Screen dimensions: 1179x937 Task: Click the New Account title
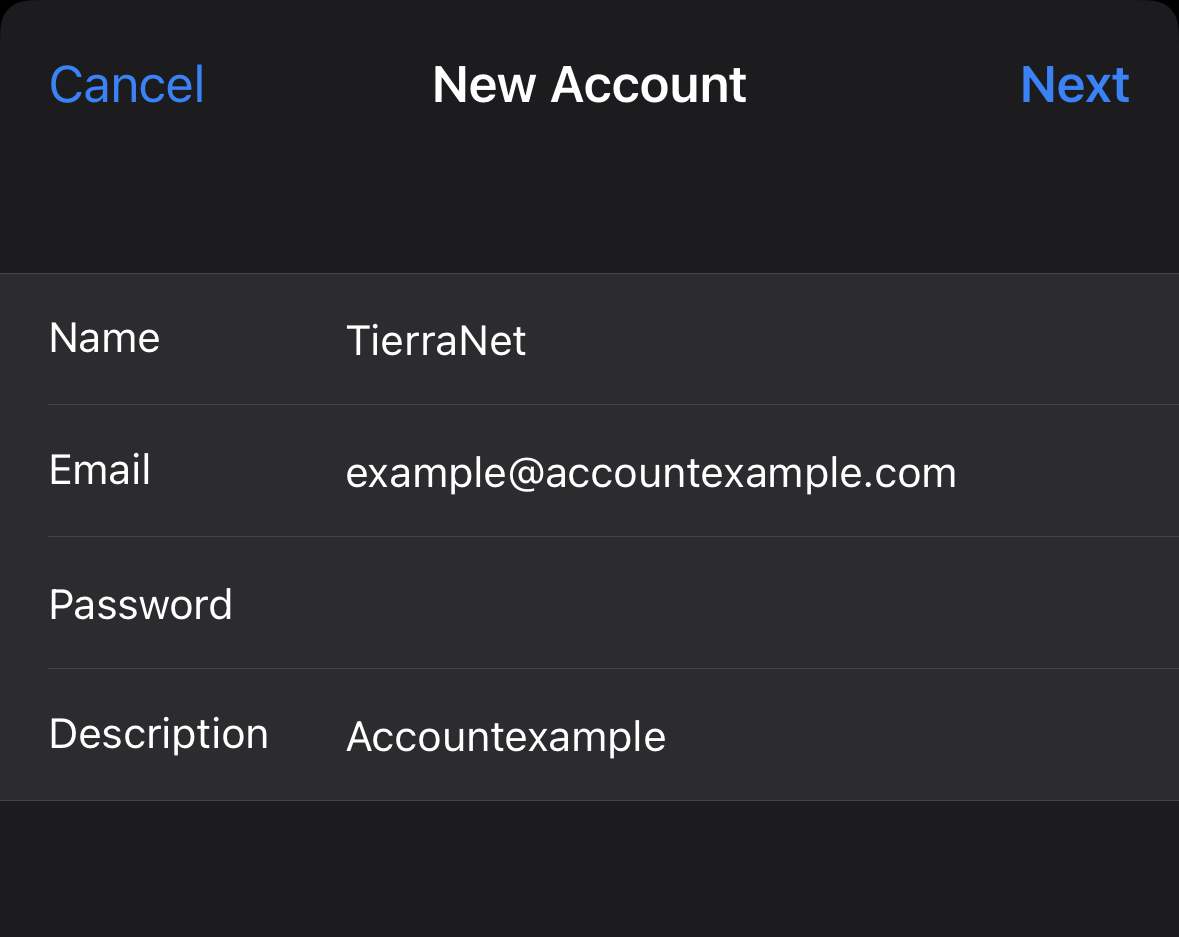[x=589, y=85]
